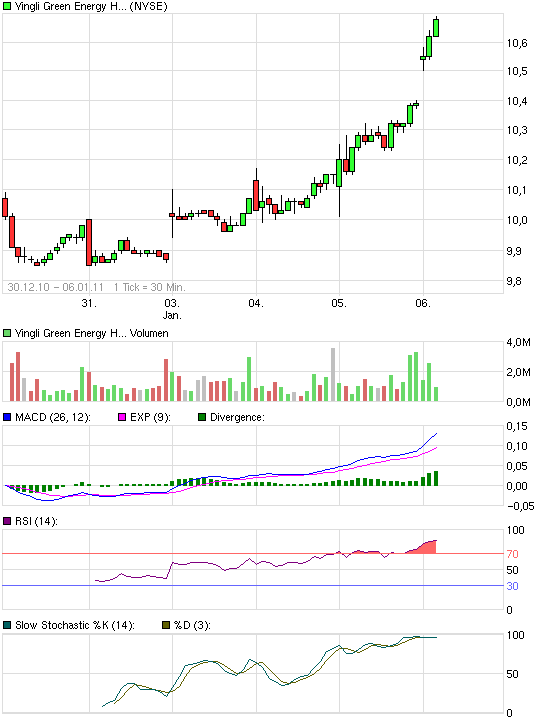Click the last green candlestick at the chart top
The image size is (545, 722).
pyautogui.click(x=436, y=27)
